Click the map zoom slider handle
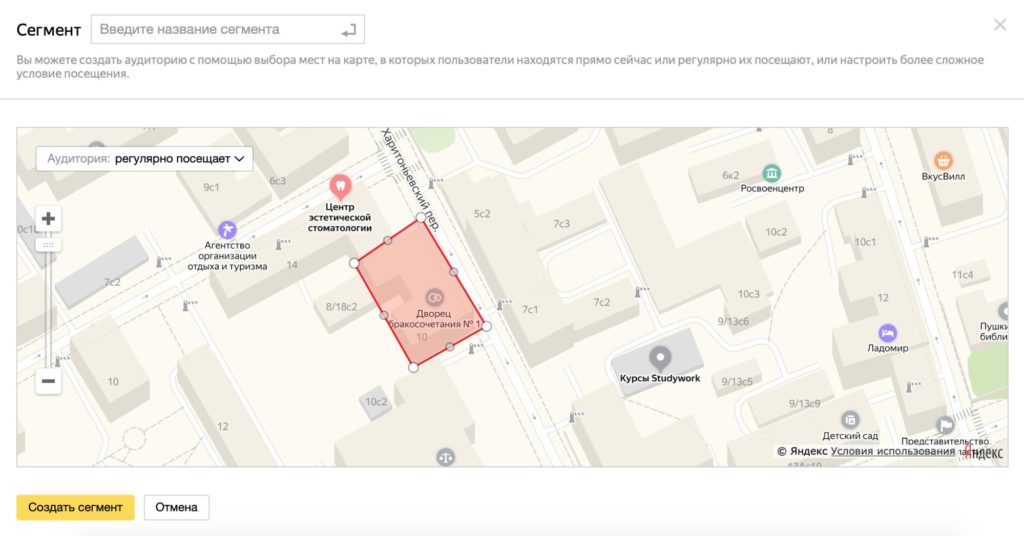Image resolution: width=1024 pixels, height=536 pixels. tap(48, 245)
